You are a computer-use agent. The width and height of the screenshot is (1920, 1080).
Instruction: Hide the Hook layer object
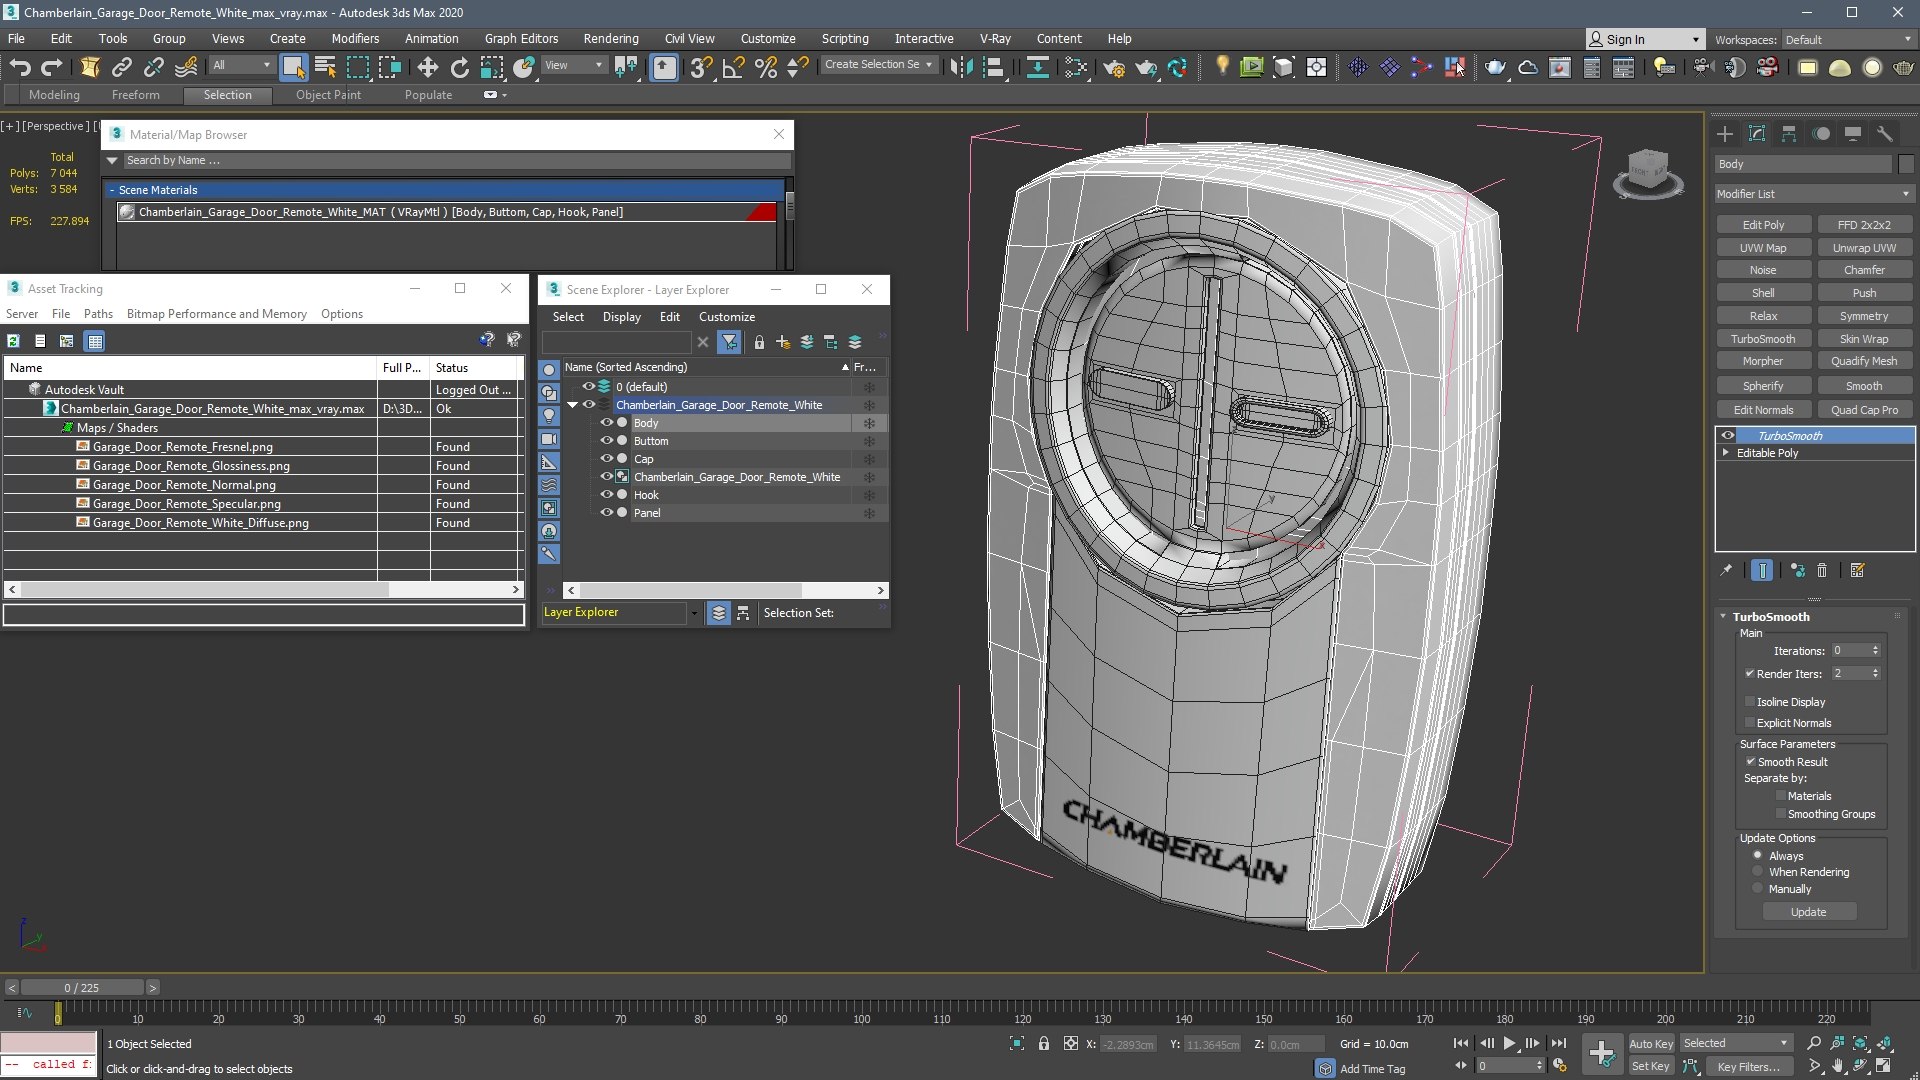[x=606, y=495]
